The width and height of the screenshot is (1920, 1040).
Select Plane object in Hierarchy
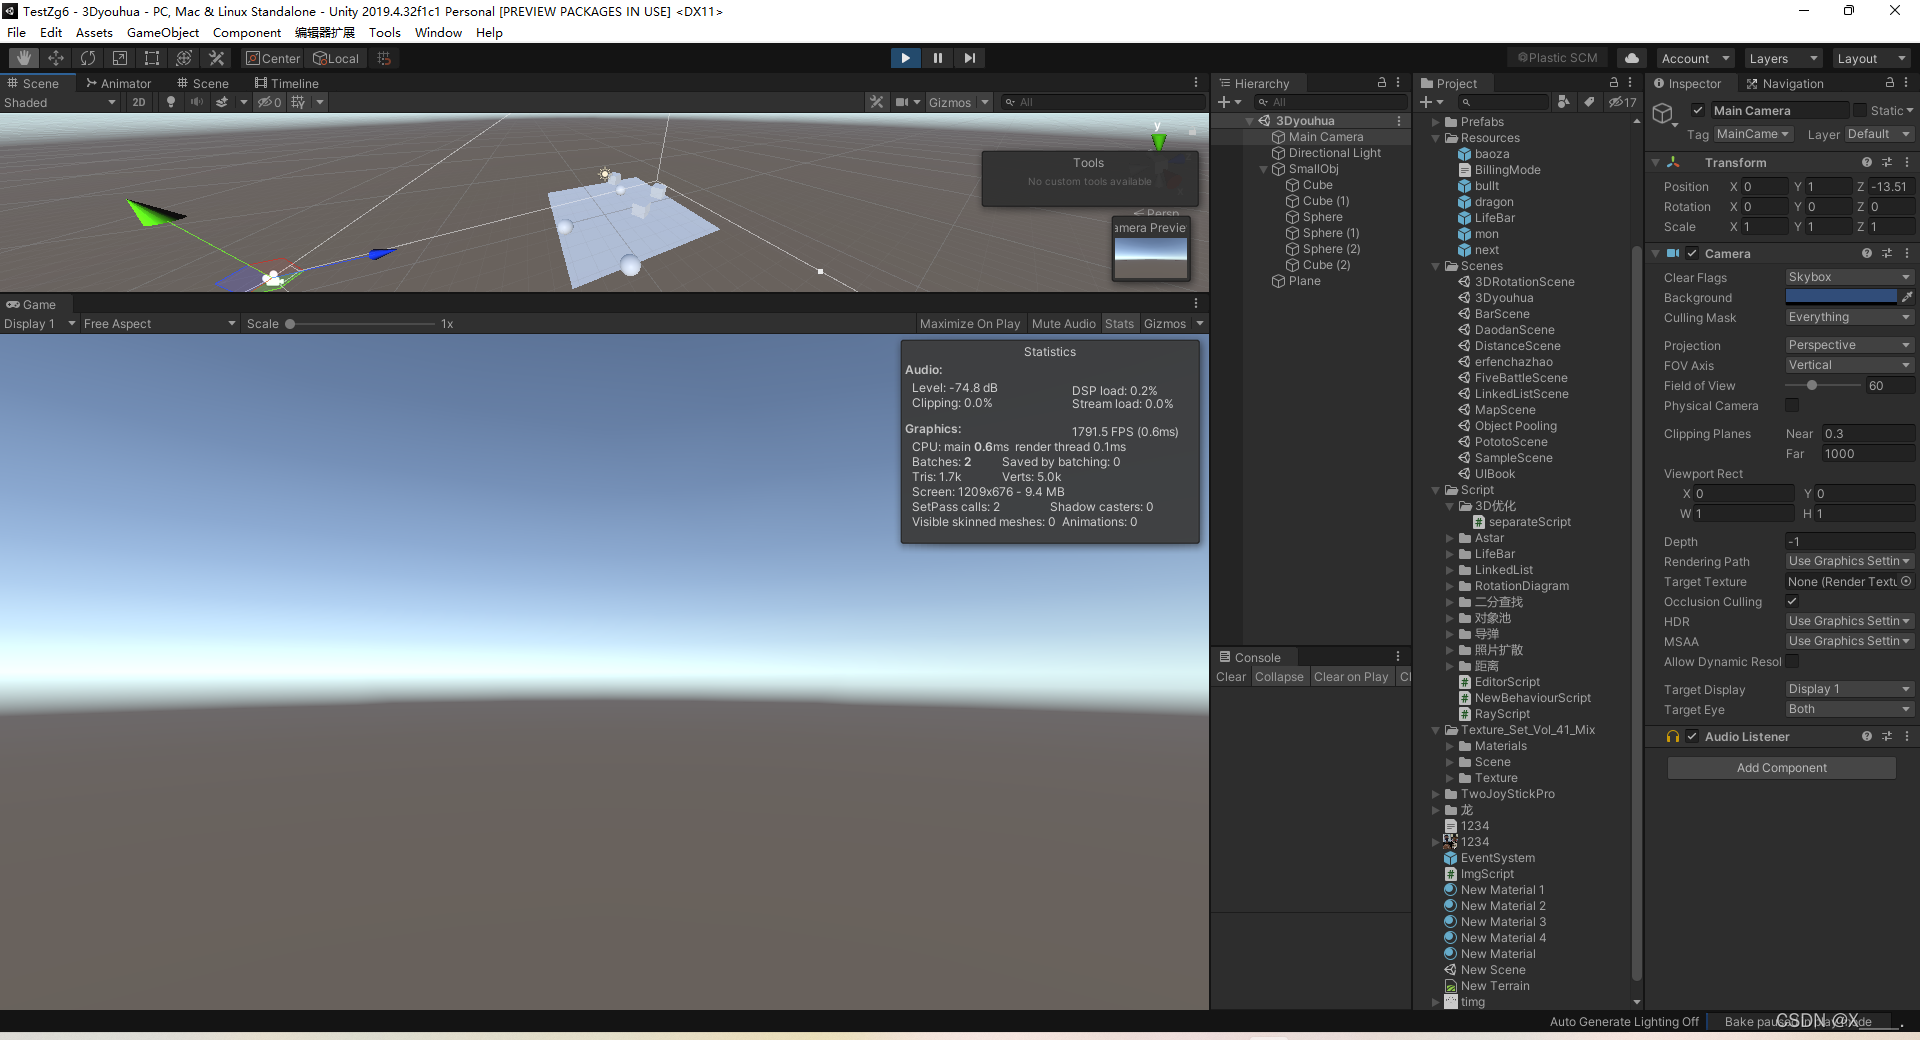tap(1303, 281)
